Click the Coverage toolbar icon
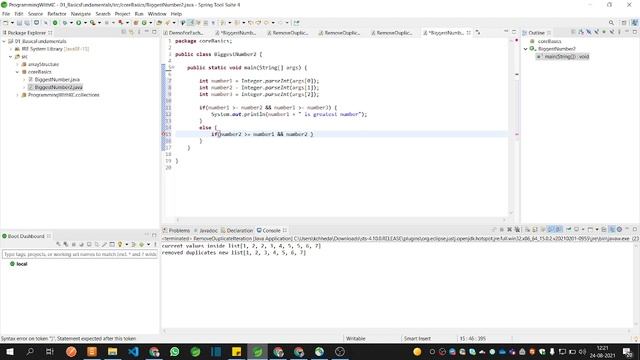The width and height of the screenshot is (640, 360). coord(93,23)
